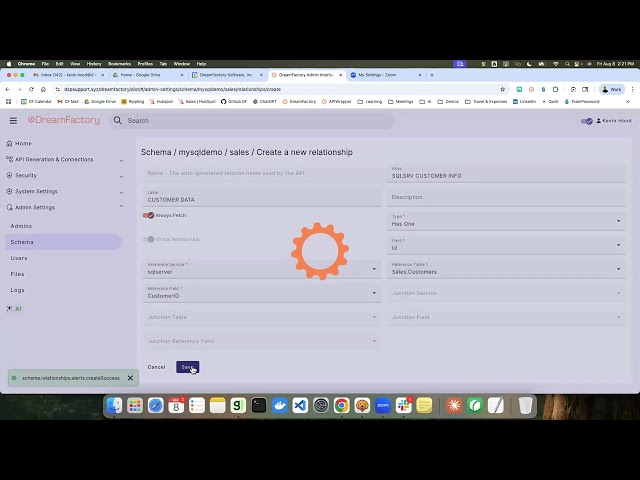640x480 pixels.
Task: Open Zoom from the dock
Action: click(383, 405)
